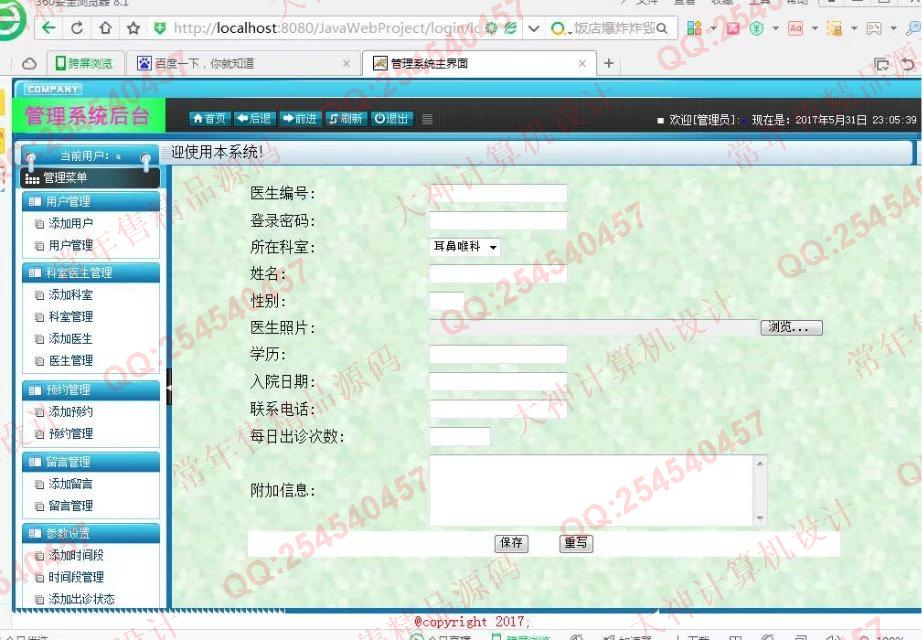922x640 pixels.
Task: Collapse the 预约管理 menu section
Action: click(91, 390)
